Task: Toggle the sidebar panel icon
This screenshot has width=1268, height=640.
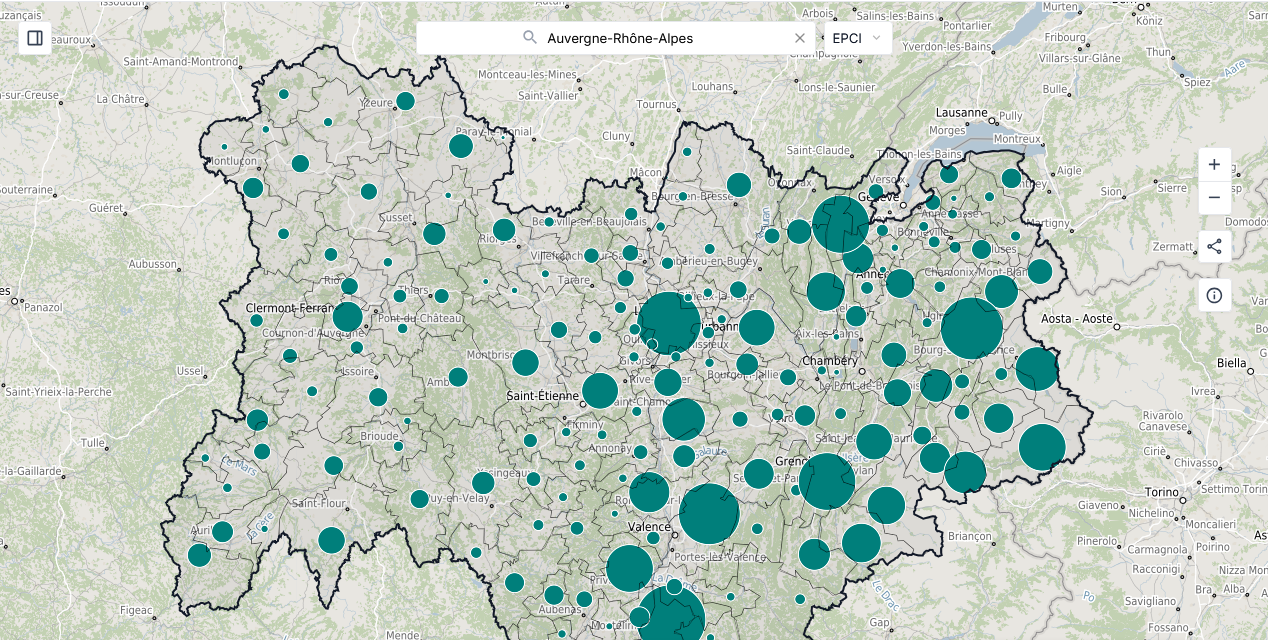Action: (35, 38)
